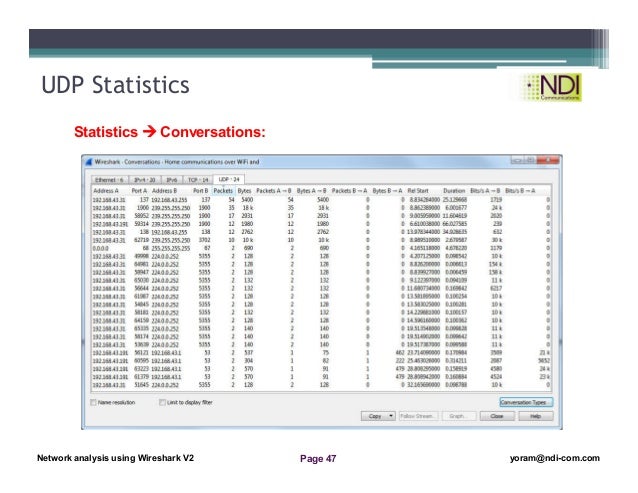Screen dimensions: 638x493
Task: Sort by Bits/s B → A column header
Action: click(520, 191)
